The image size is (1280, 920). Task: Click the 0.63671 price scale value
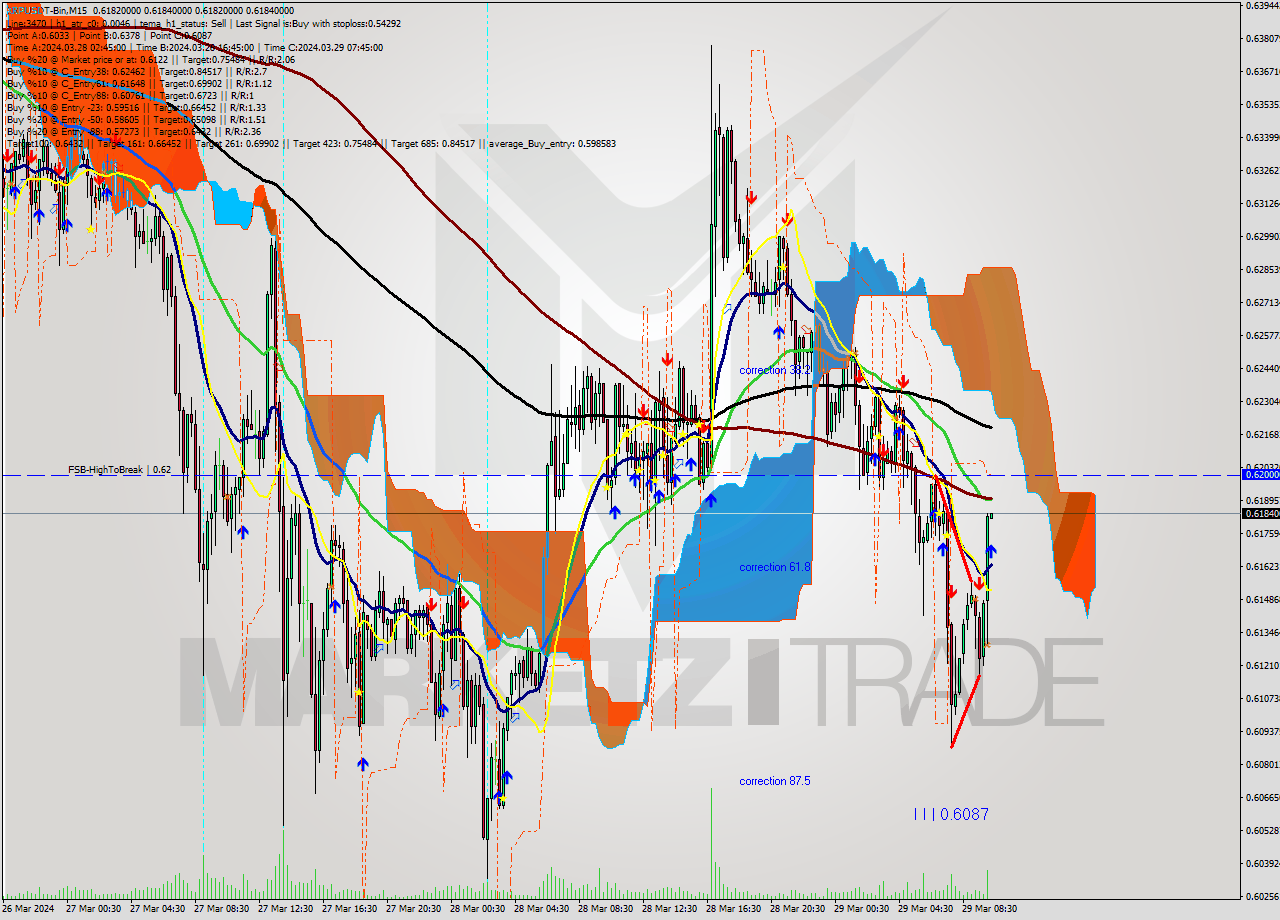pos(1262,71)
